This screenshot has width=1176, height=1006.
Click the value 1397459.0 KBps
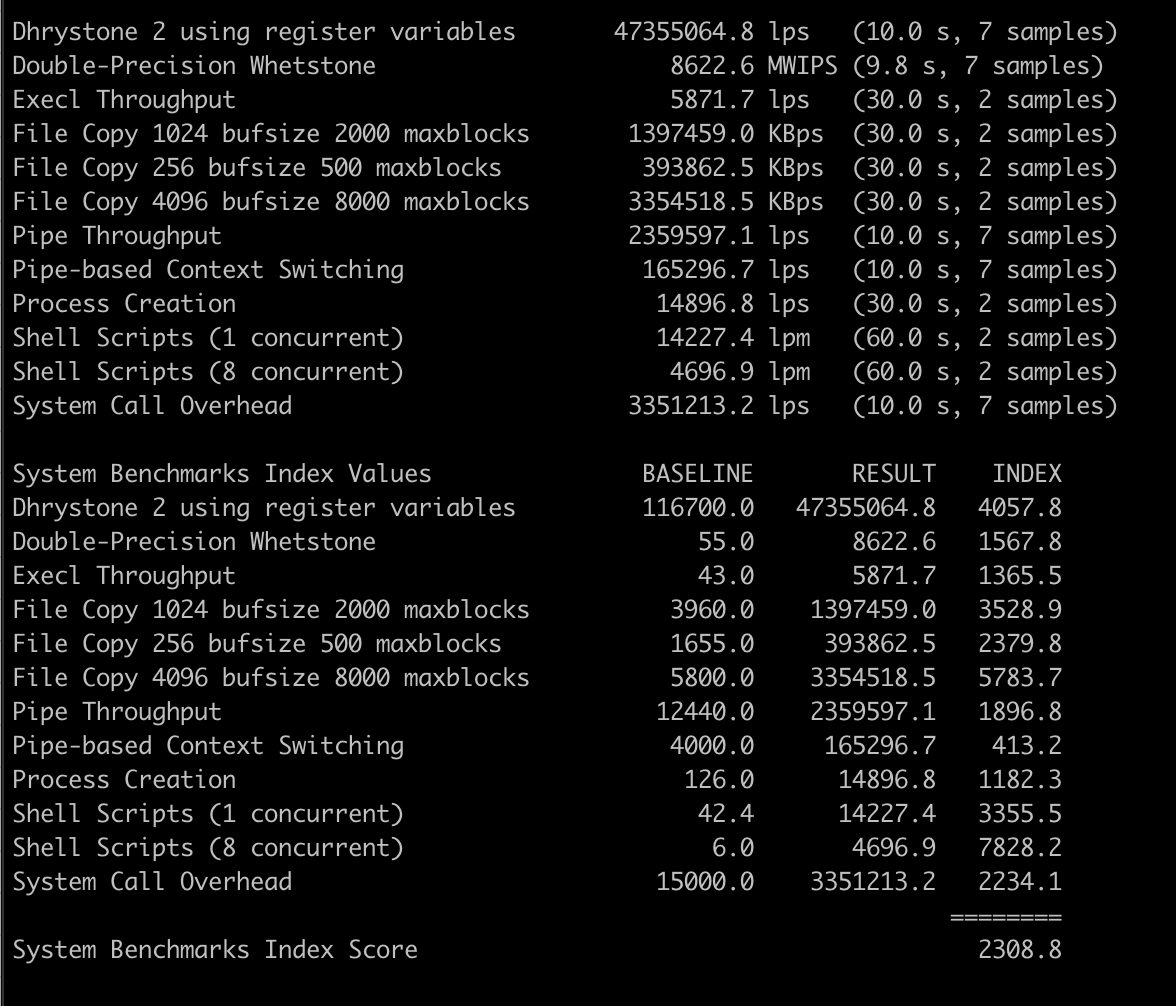[725, 134]
